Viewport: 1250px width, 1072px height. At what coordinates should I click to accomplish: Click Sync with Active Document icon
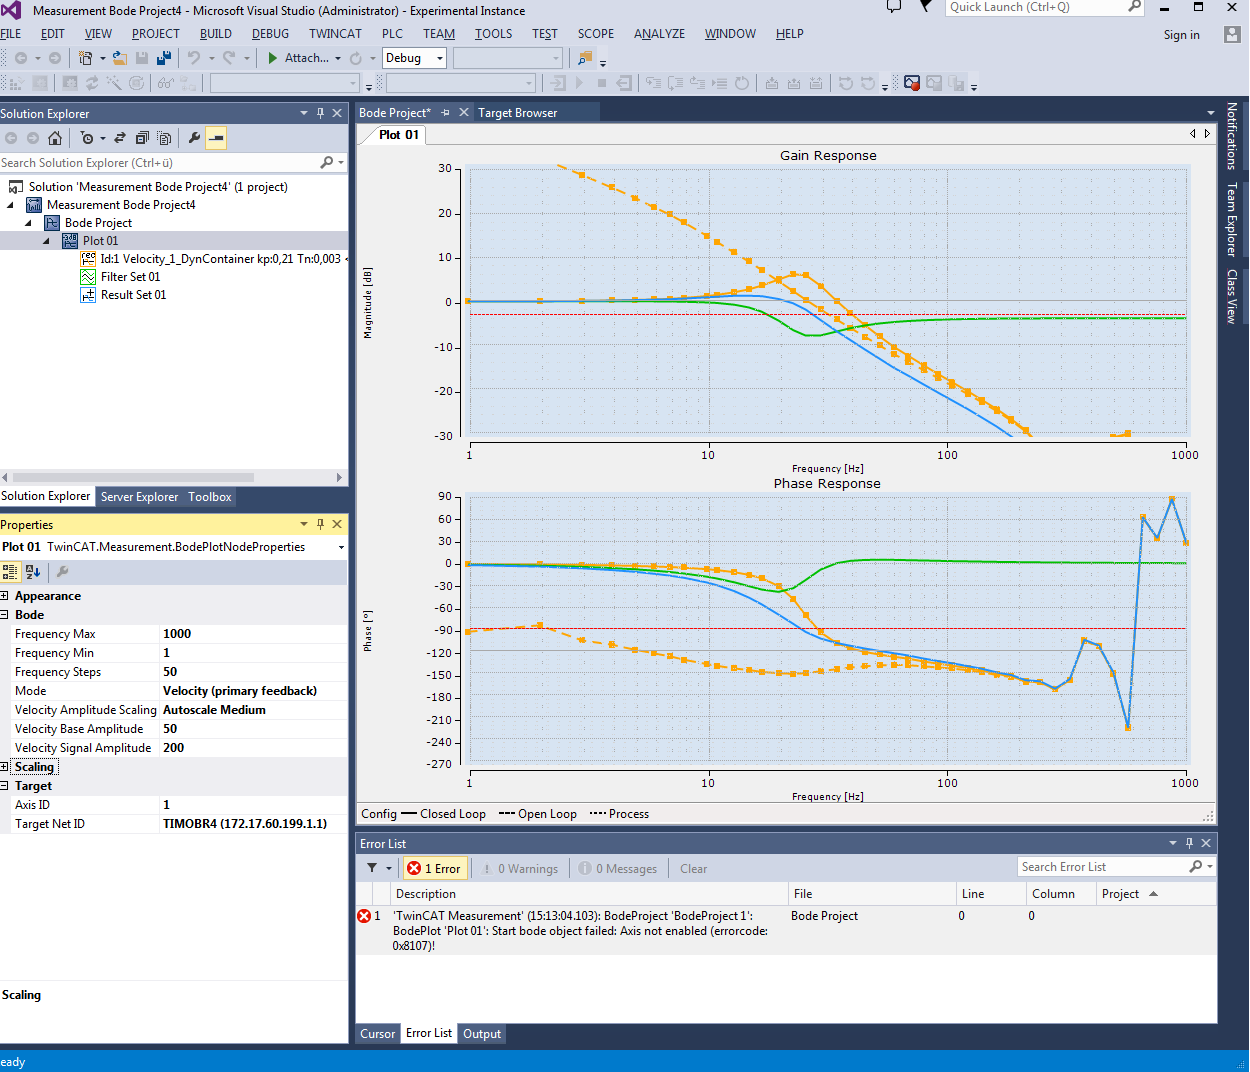(120, 138)
